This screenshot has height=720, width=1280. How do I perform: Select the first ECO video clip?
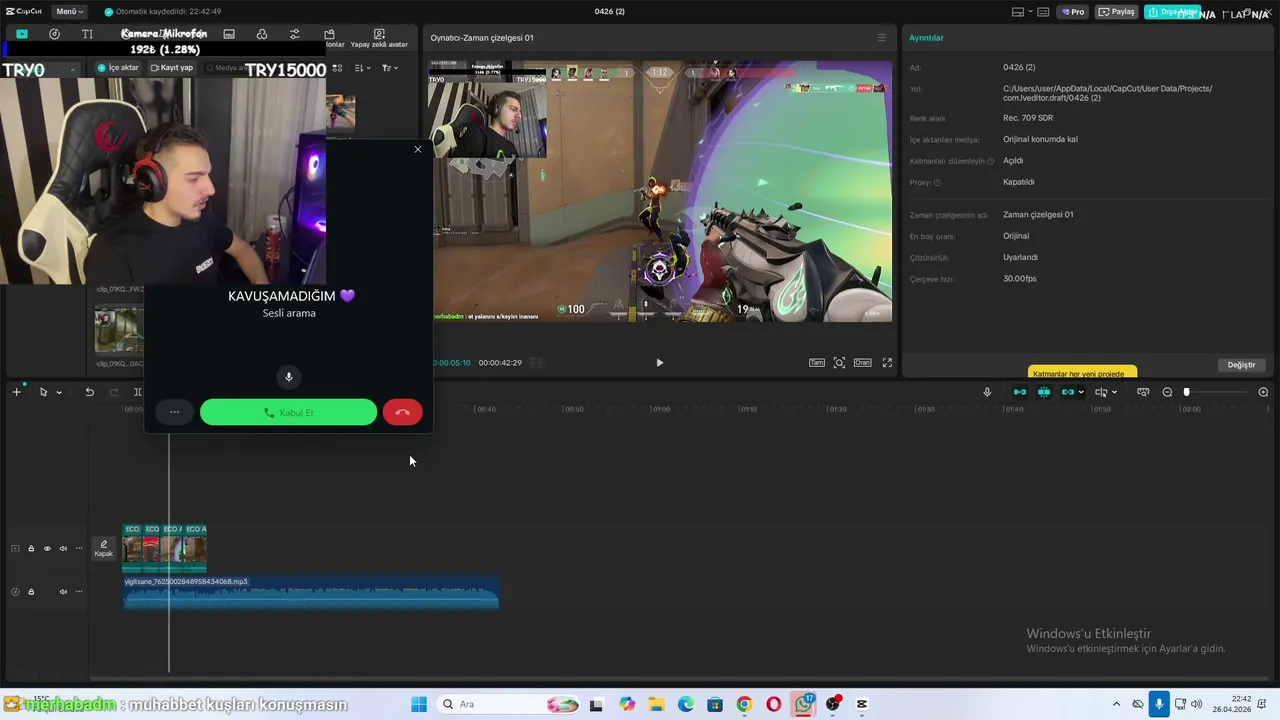132,548
